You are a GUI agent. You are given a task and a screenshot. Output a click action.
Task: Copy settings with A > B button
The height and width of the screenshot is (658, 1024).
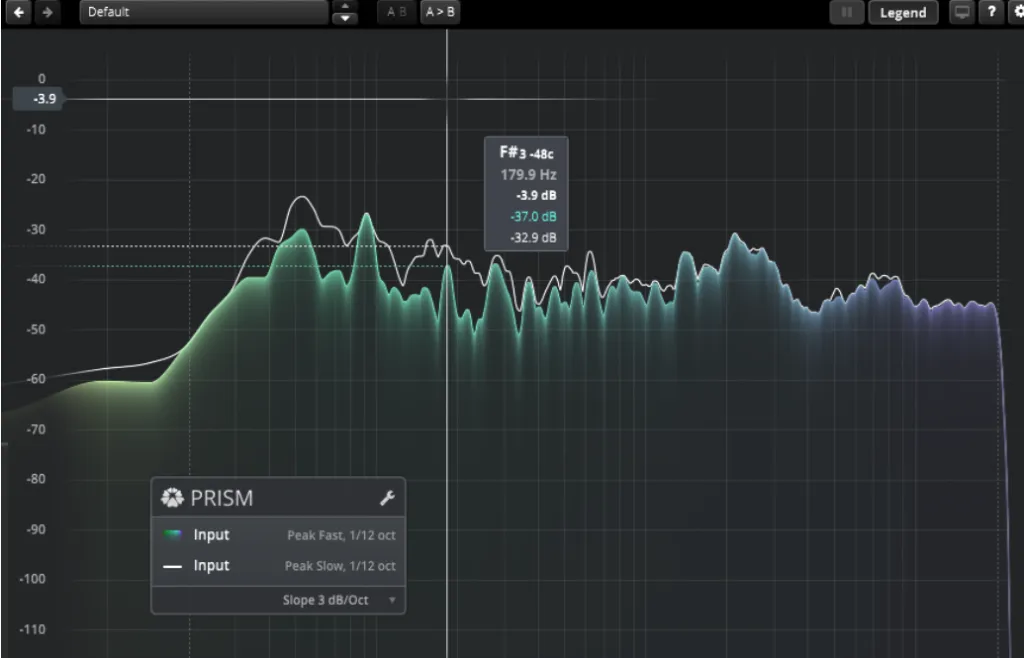coord(440,12)
